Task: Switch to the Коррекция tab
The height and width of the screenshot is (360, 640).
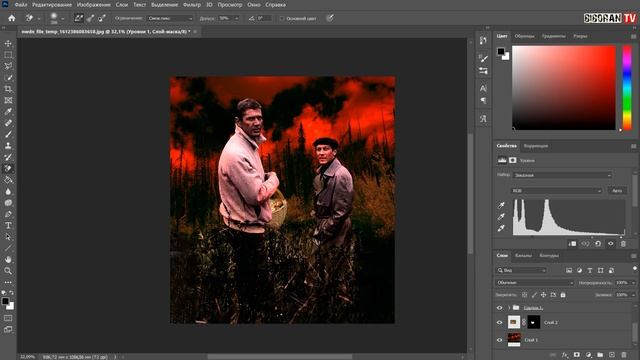Action: point(536,146)
